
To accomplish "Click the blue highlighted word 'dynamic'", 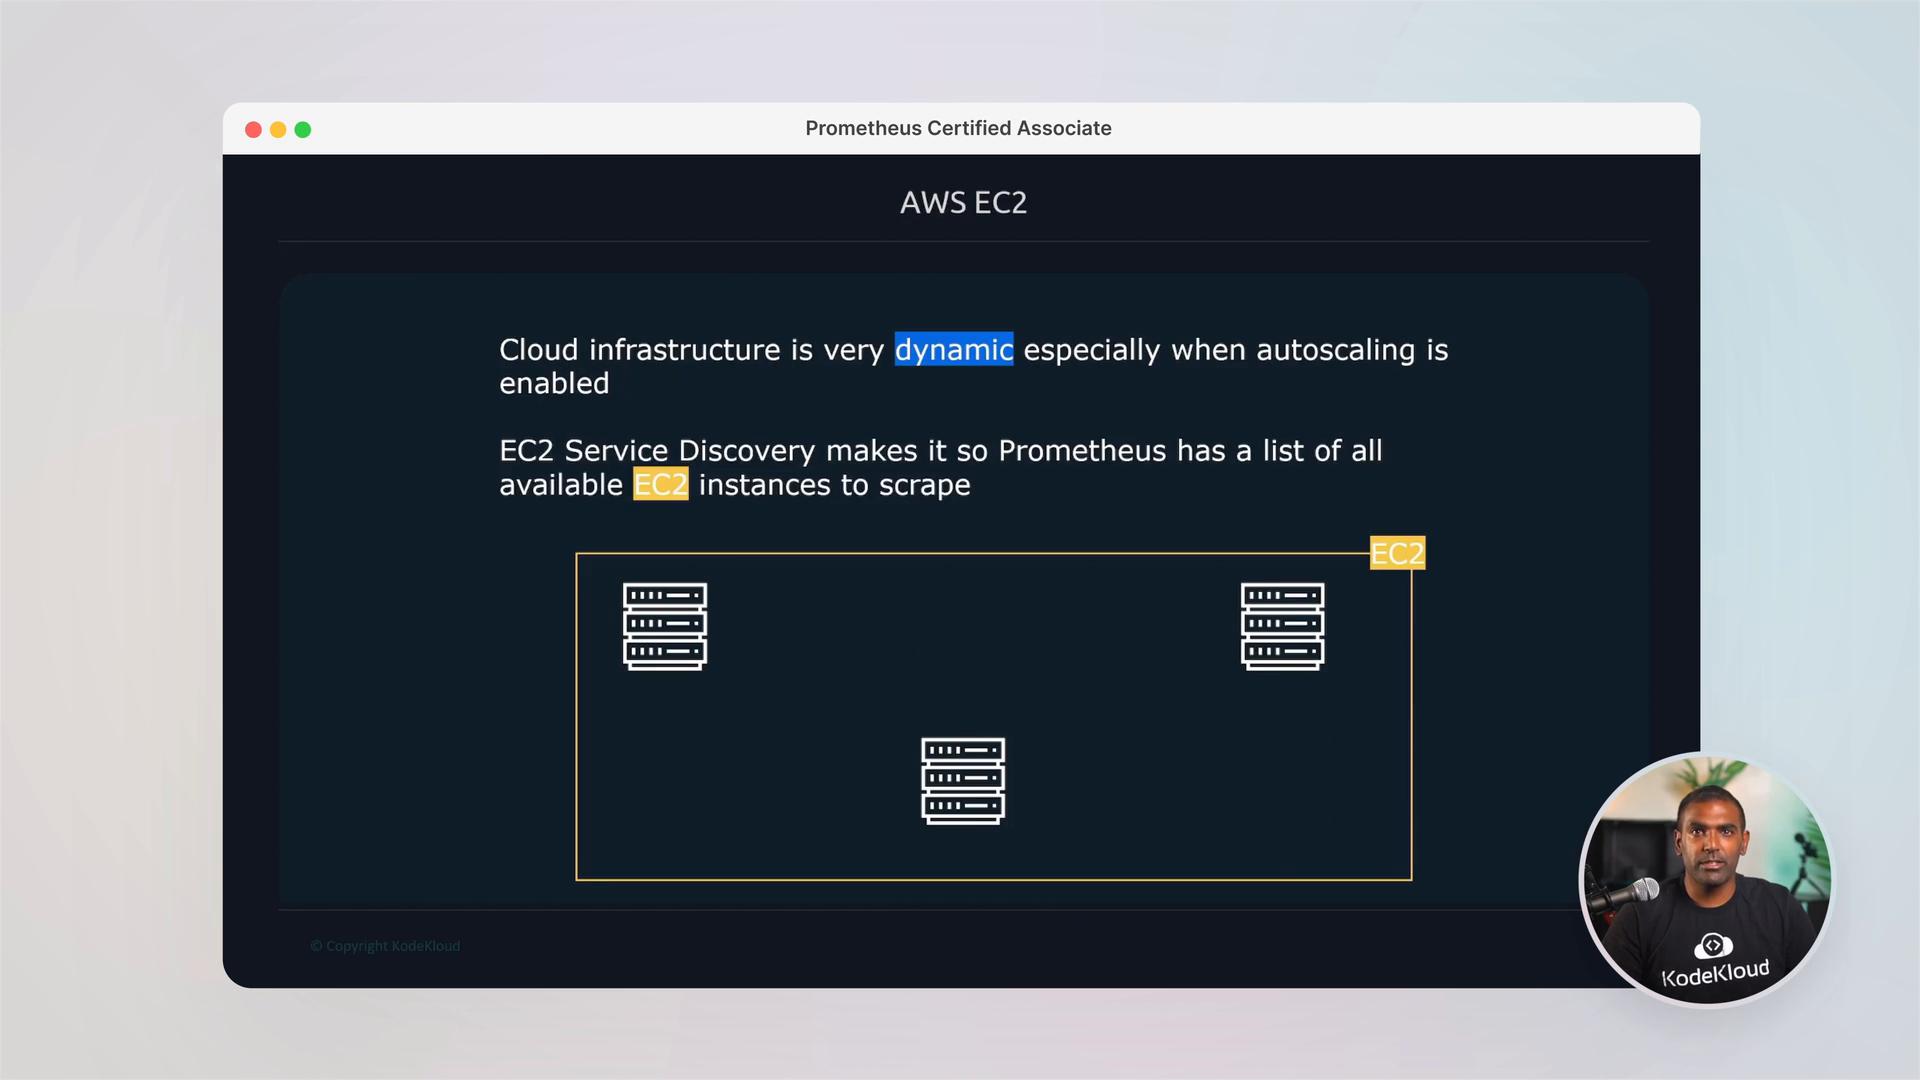I will click(954, 349).
